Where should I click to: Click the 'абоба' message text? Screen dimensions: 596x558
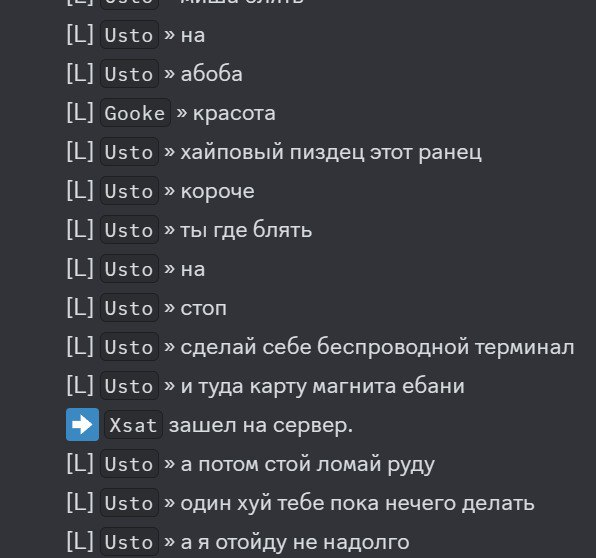pyautogui.click(x=211, y=74)
